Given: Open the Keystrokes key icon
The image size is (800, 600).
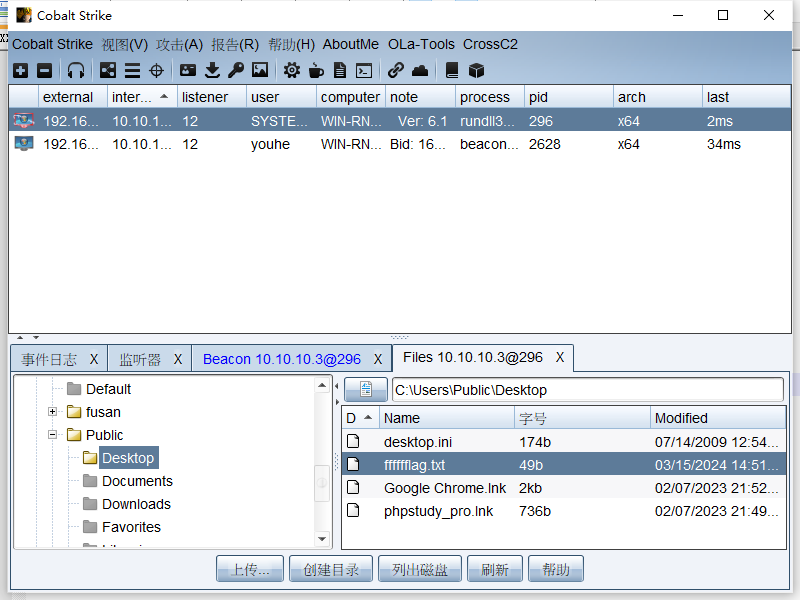Looking at the screenshot, I should pos(236,70).
